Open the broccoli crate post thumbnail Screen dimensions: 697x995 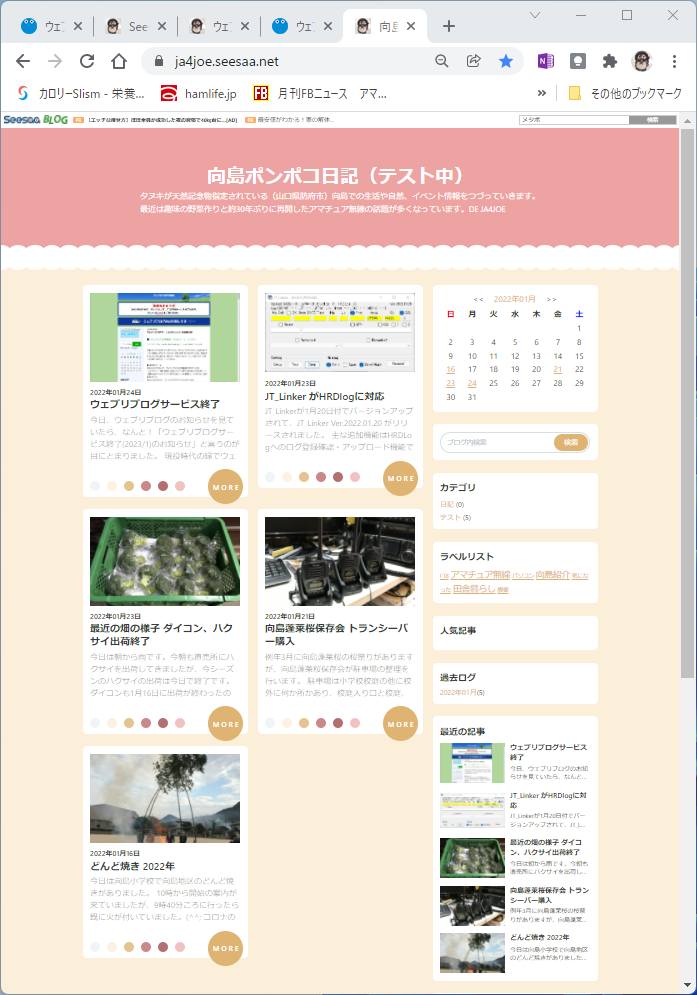[x=165, y=561]
